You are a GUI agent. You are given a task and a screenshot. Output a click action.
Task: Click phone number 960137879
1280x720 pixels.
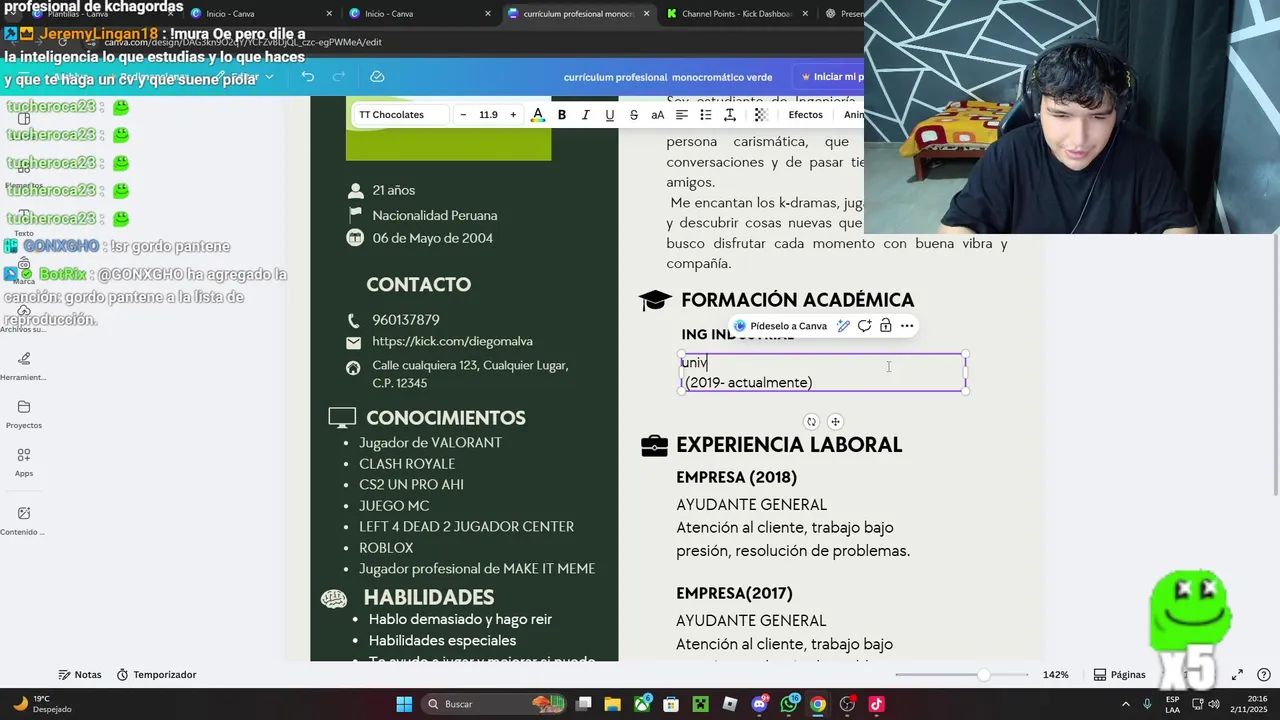(406, 320)
